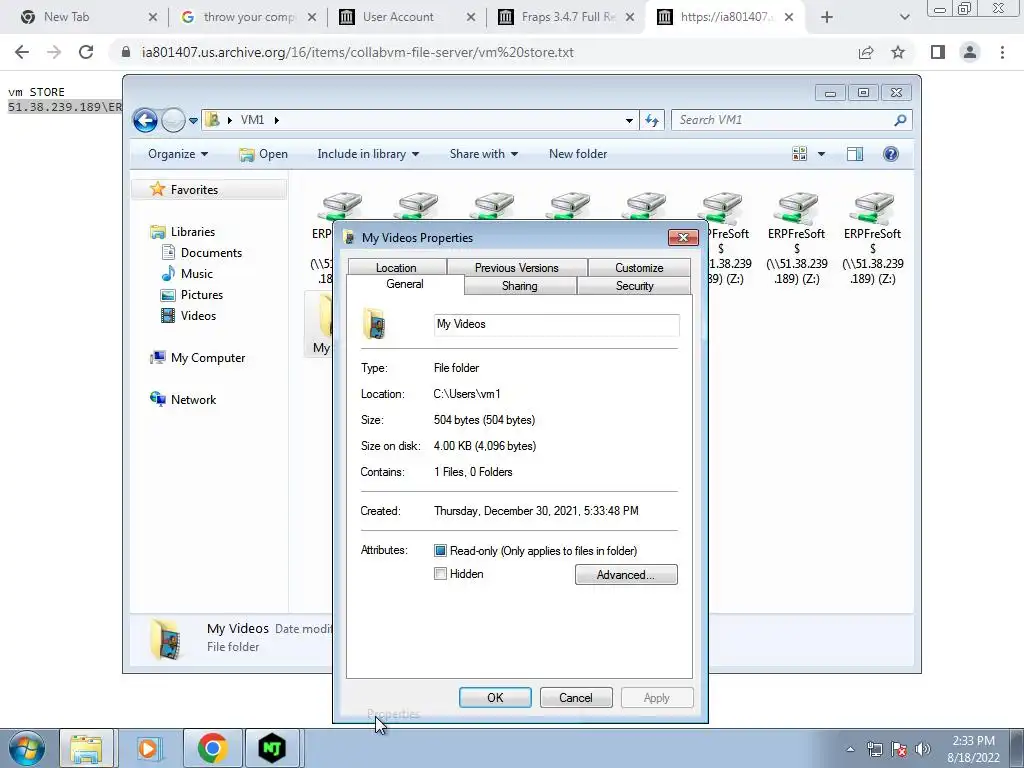1024x768 pixels.
Task: Bookmark this page with star icon
Action: click(898, 52)
